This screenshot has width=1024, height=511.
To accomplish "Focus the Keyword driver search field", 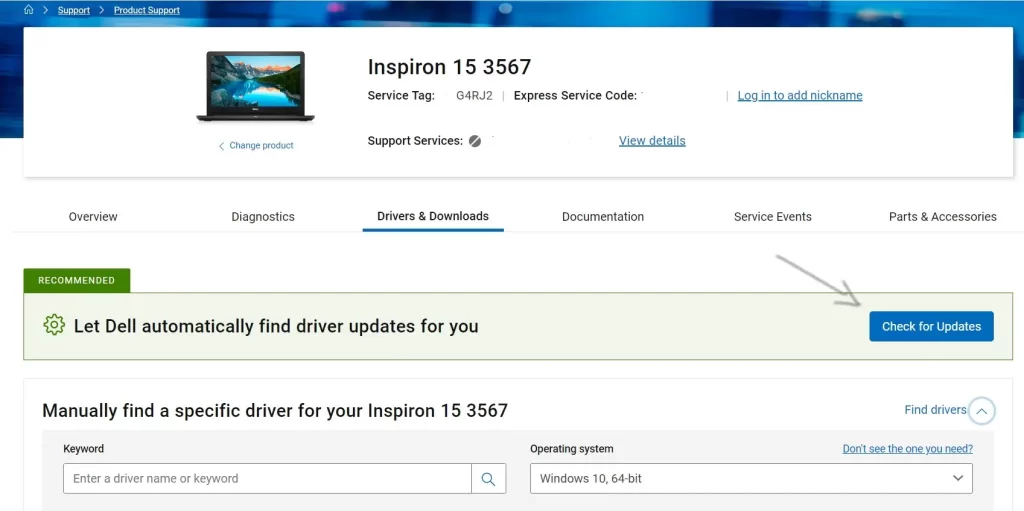I will point(267,479).
